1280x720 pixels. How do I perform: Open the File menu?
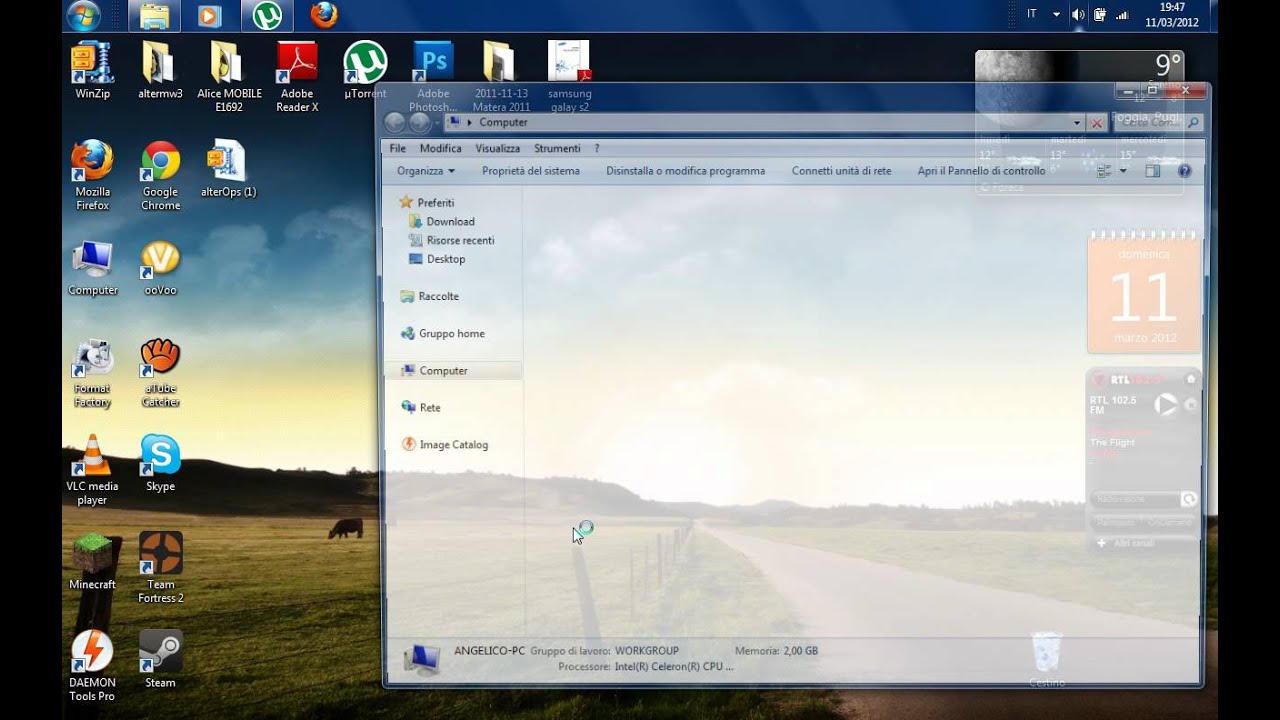tap(398, 148)
